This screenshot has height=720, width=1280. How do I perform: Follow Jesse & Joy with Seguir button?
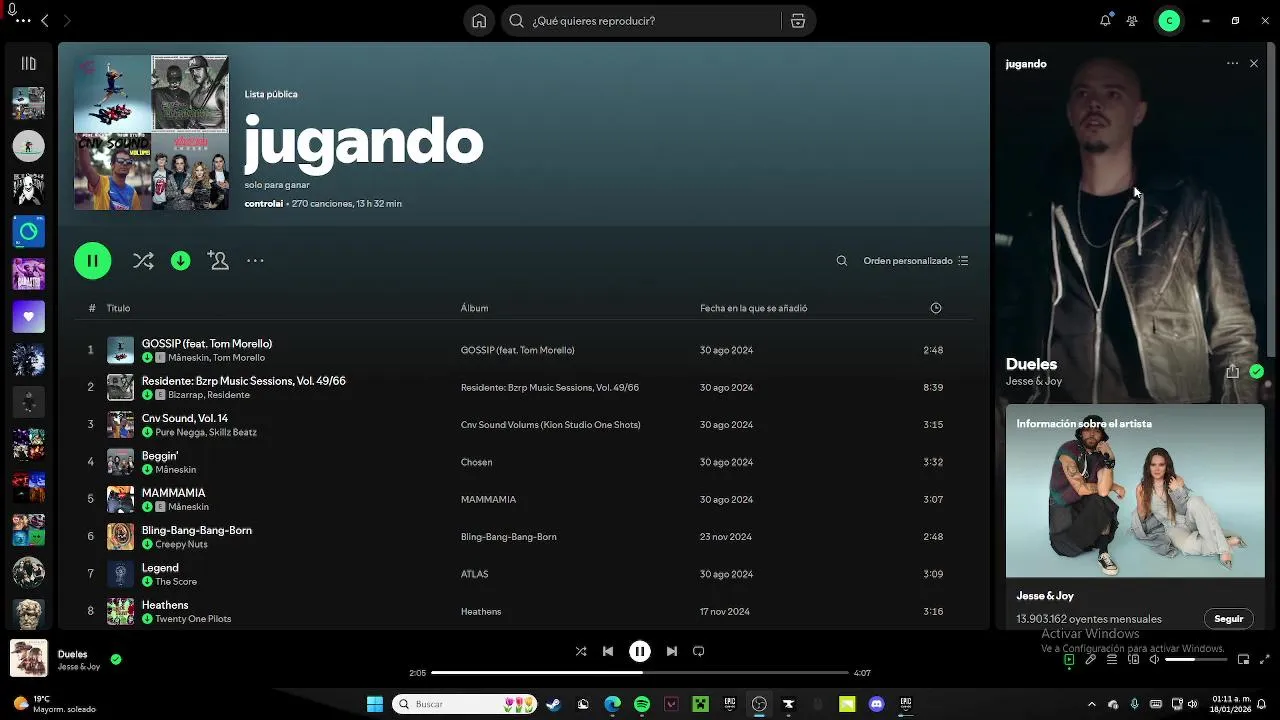point(1228,619)
